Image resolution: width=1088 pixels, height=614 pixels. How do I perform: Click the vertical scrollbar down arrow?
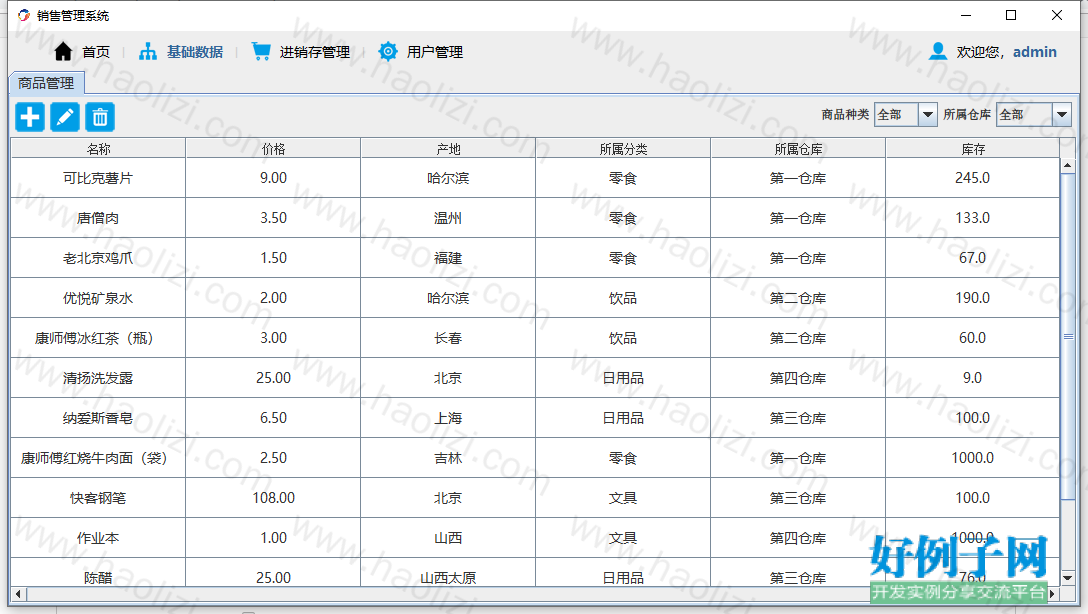click(x=1068, y=577)
